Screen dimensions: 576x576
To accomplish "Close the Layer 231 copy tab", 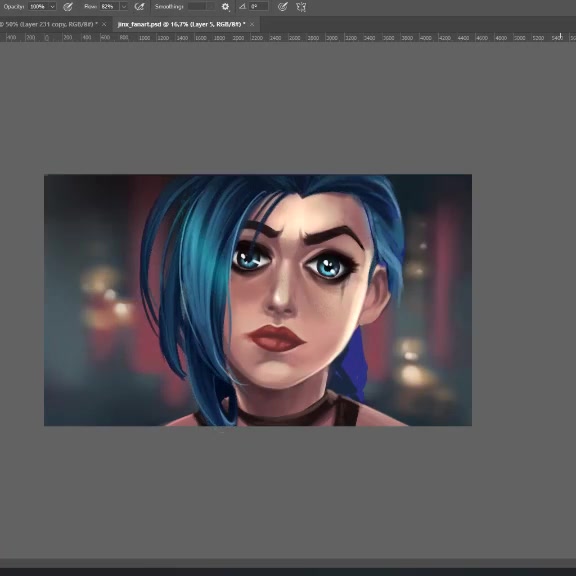I will click(104, 24).
